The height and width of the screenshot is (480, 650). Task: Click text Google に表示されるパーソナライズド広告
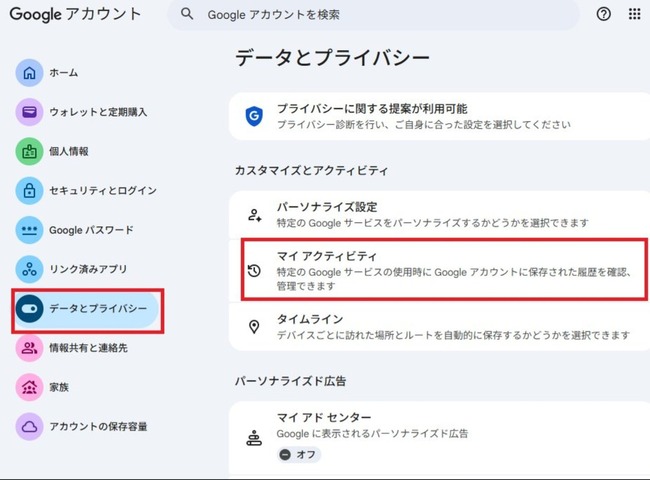pos(372,434)
